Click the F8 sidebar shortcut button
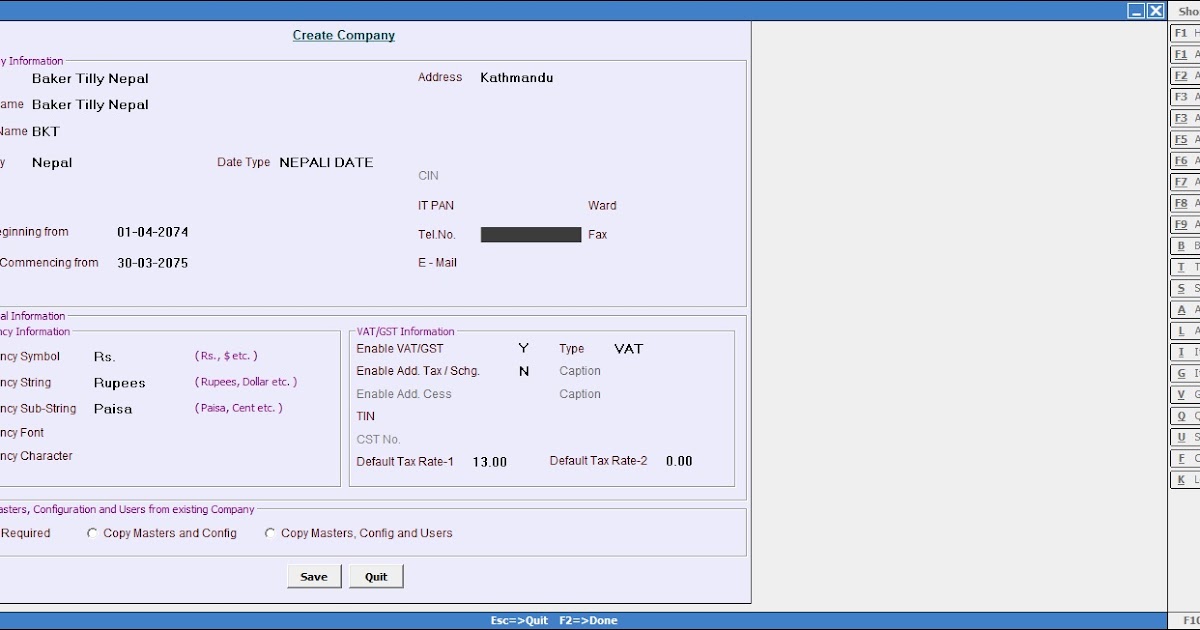Image resolution: width=1200 pixels, height=630 pixels. click(1185, 203)
